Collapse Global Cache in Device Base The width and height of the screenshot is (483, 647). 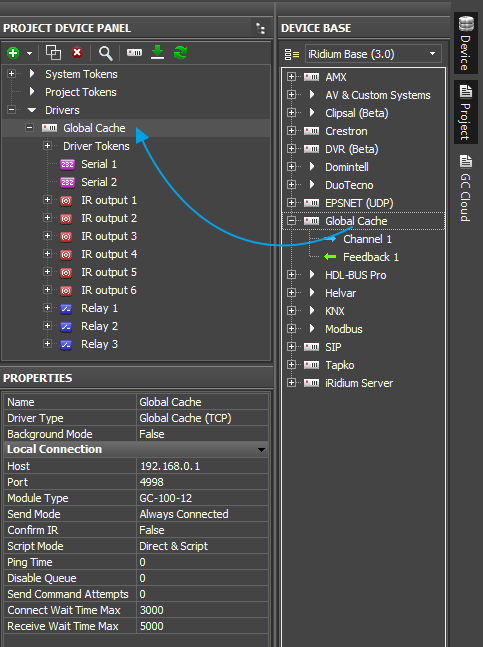(x=292, y=221)
